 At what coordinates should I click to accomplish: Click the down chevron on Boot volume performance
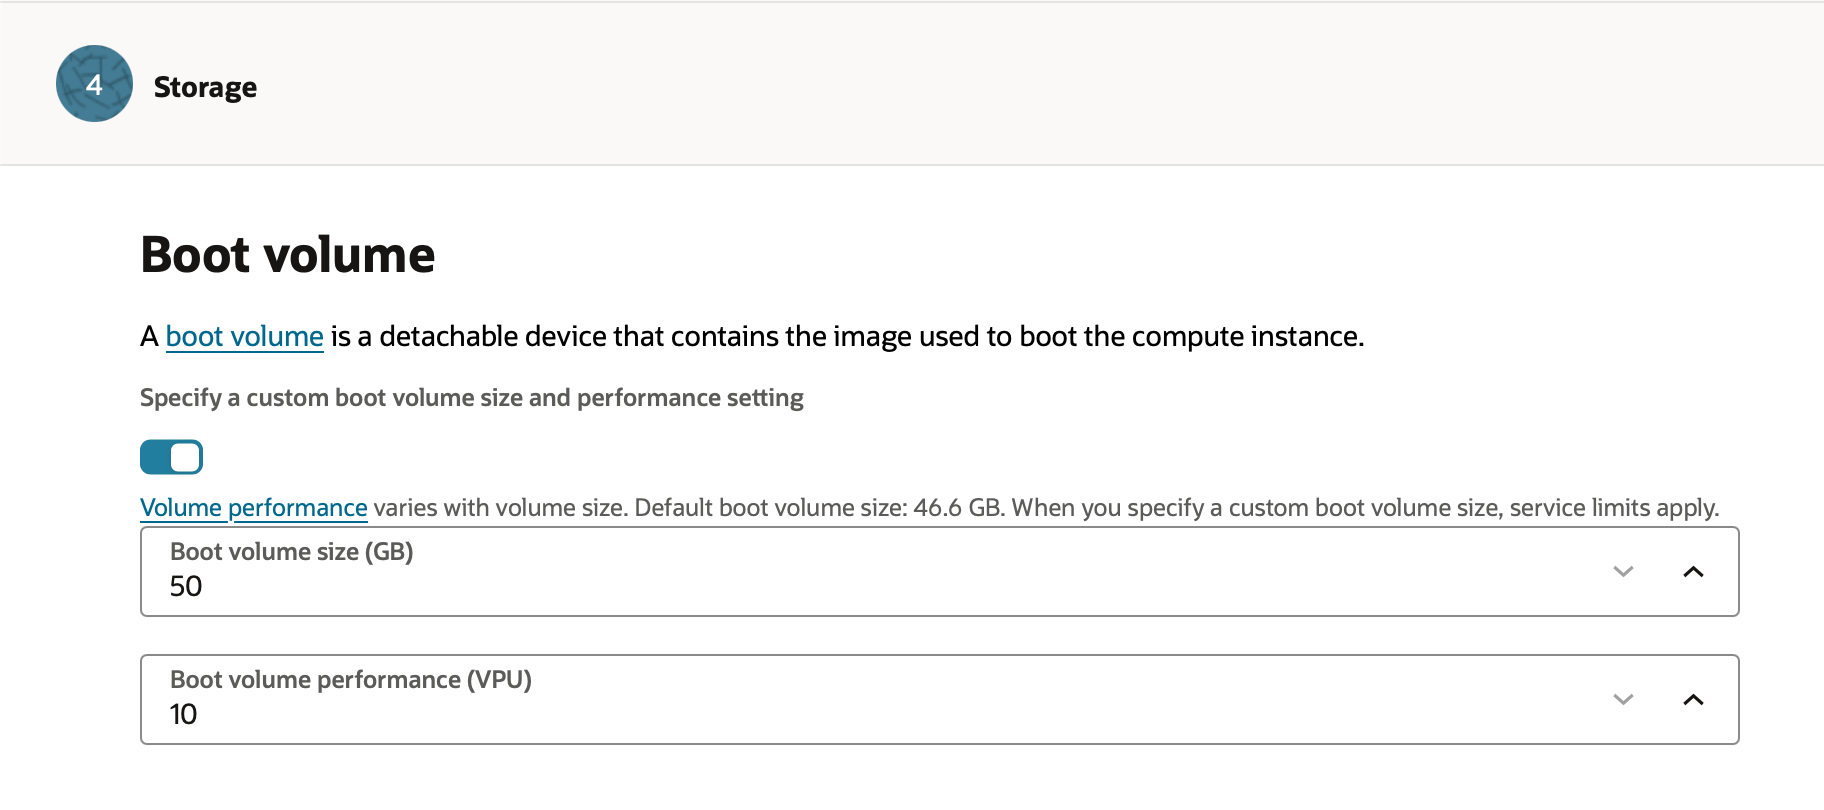click(1624, 700)
